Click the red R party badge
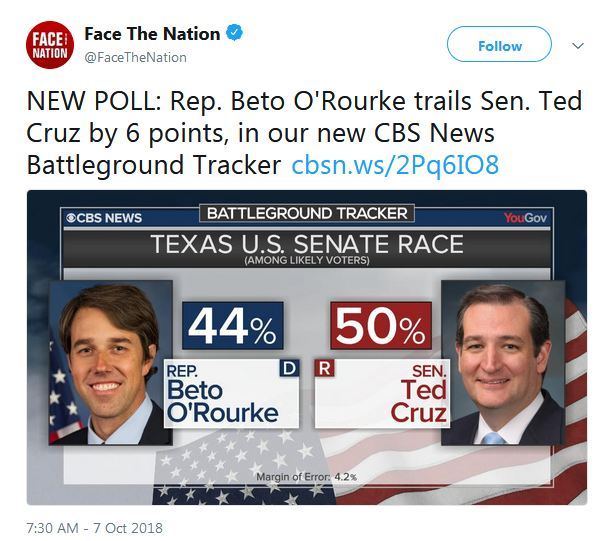Viewport: 606px width, 541px height. [x=324, y=368]
